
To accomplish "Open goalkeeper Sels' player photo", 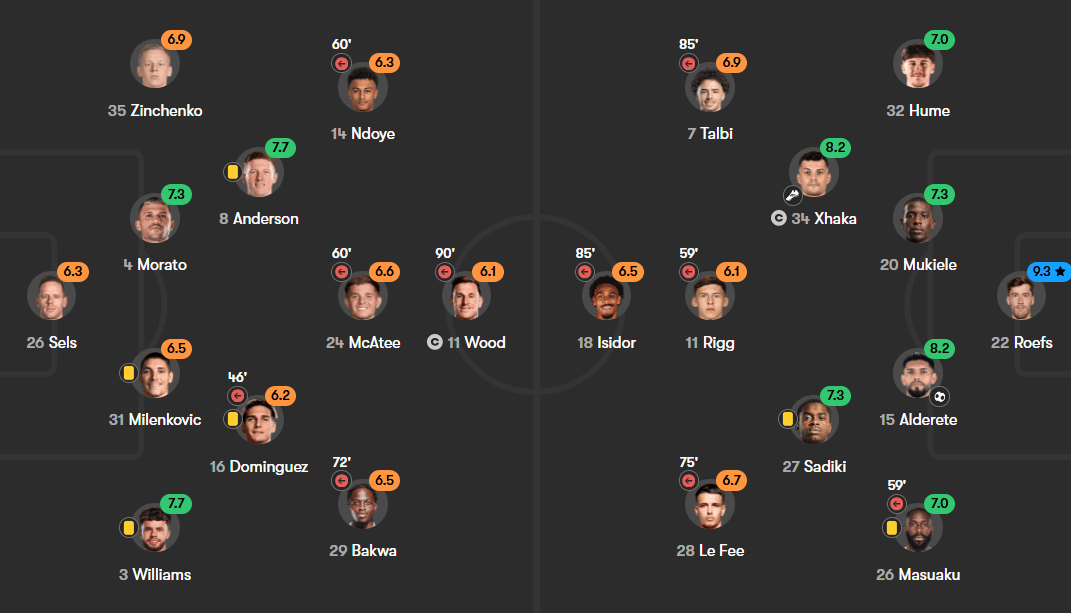I will pos(51,296).
